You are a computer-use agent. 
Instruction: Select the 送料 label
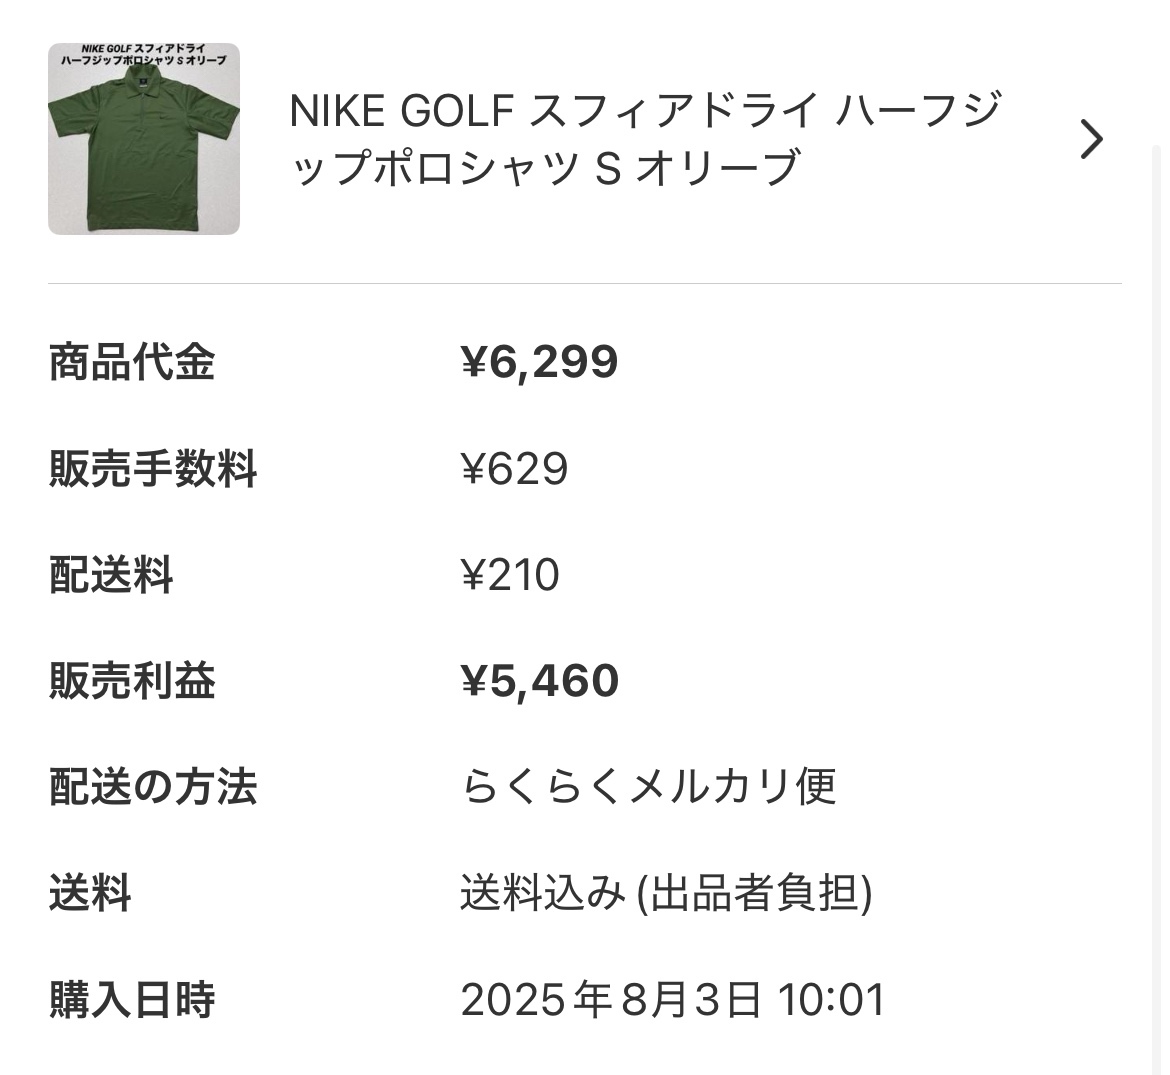pos(90,893)
